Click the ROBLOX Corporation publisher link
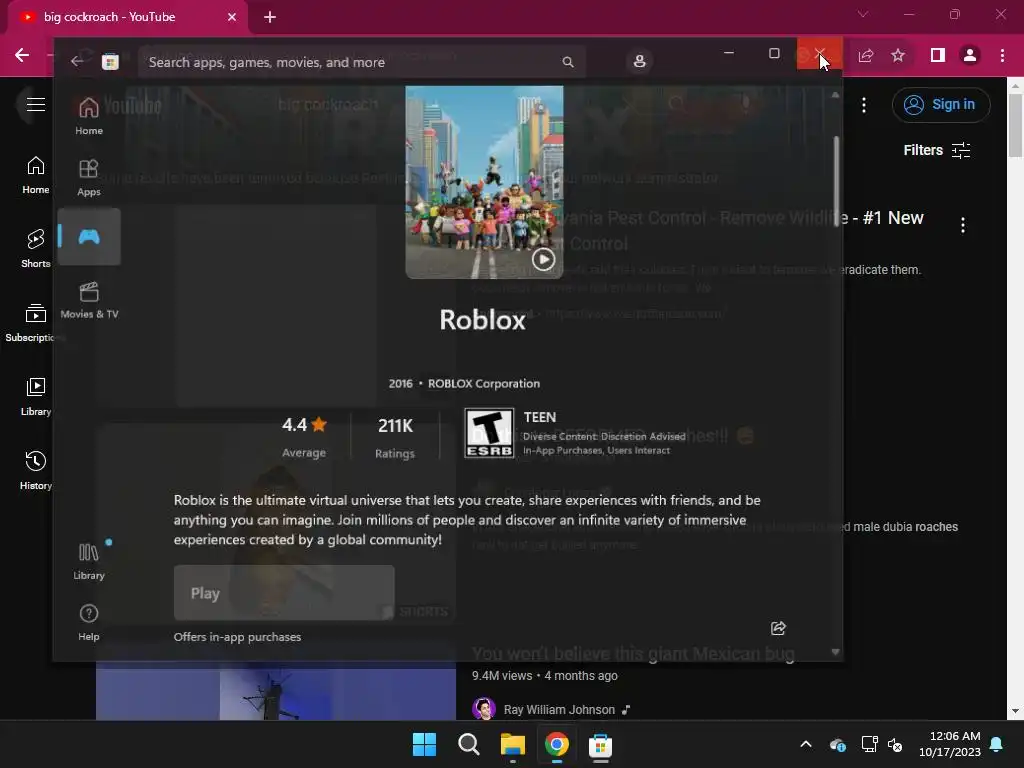Image resolution: width=1024 pixels, height=768 pixels. coord(484,383)
